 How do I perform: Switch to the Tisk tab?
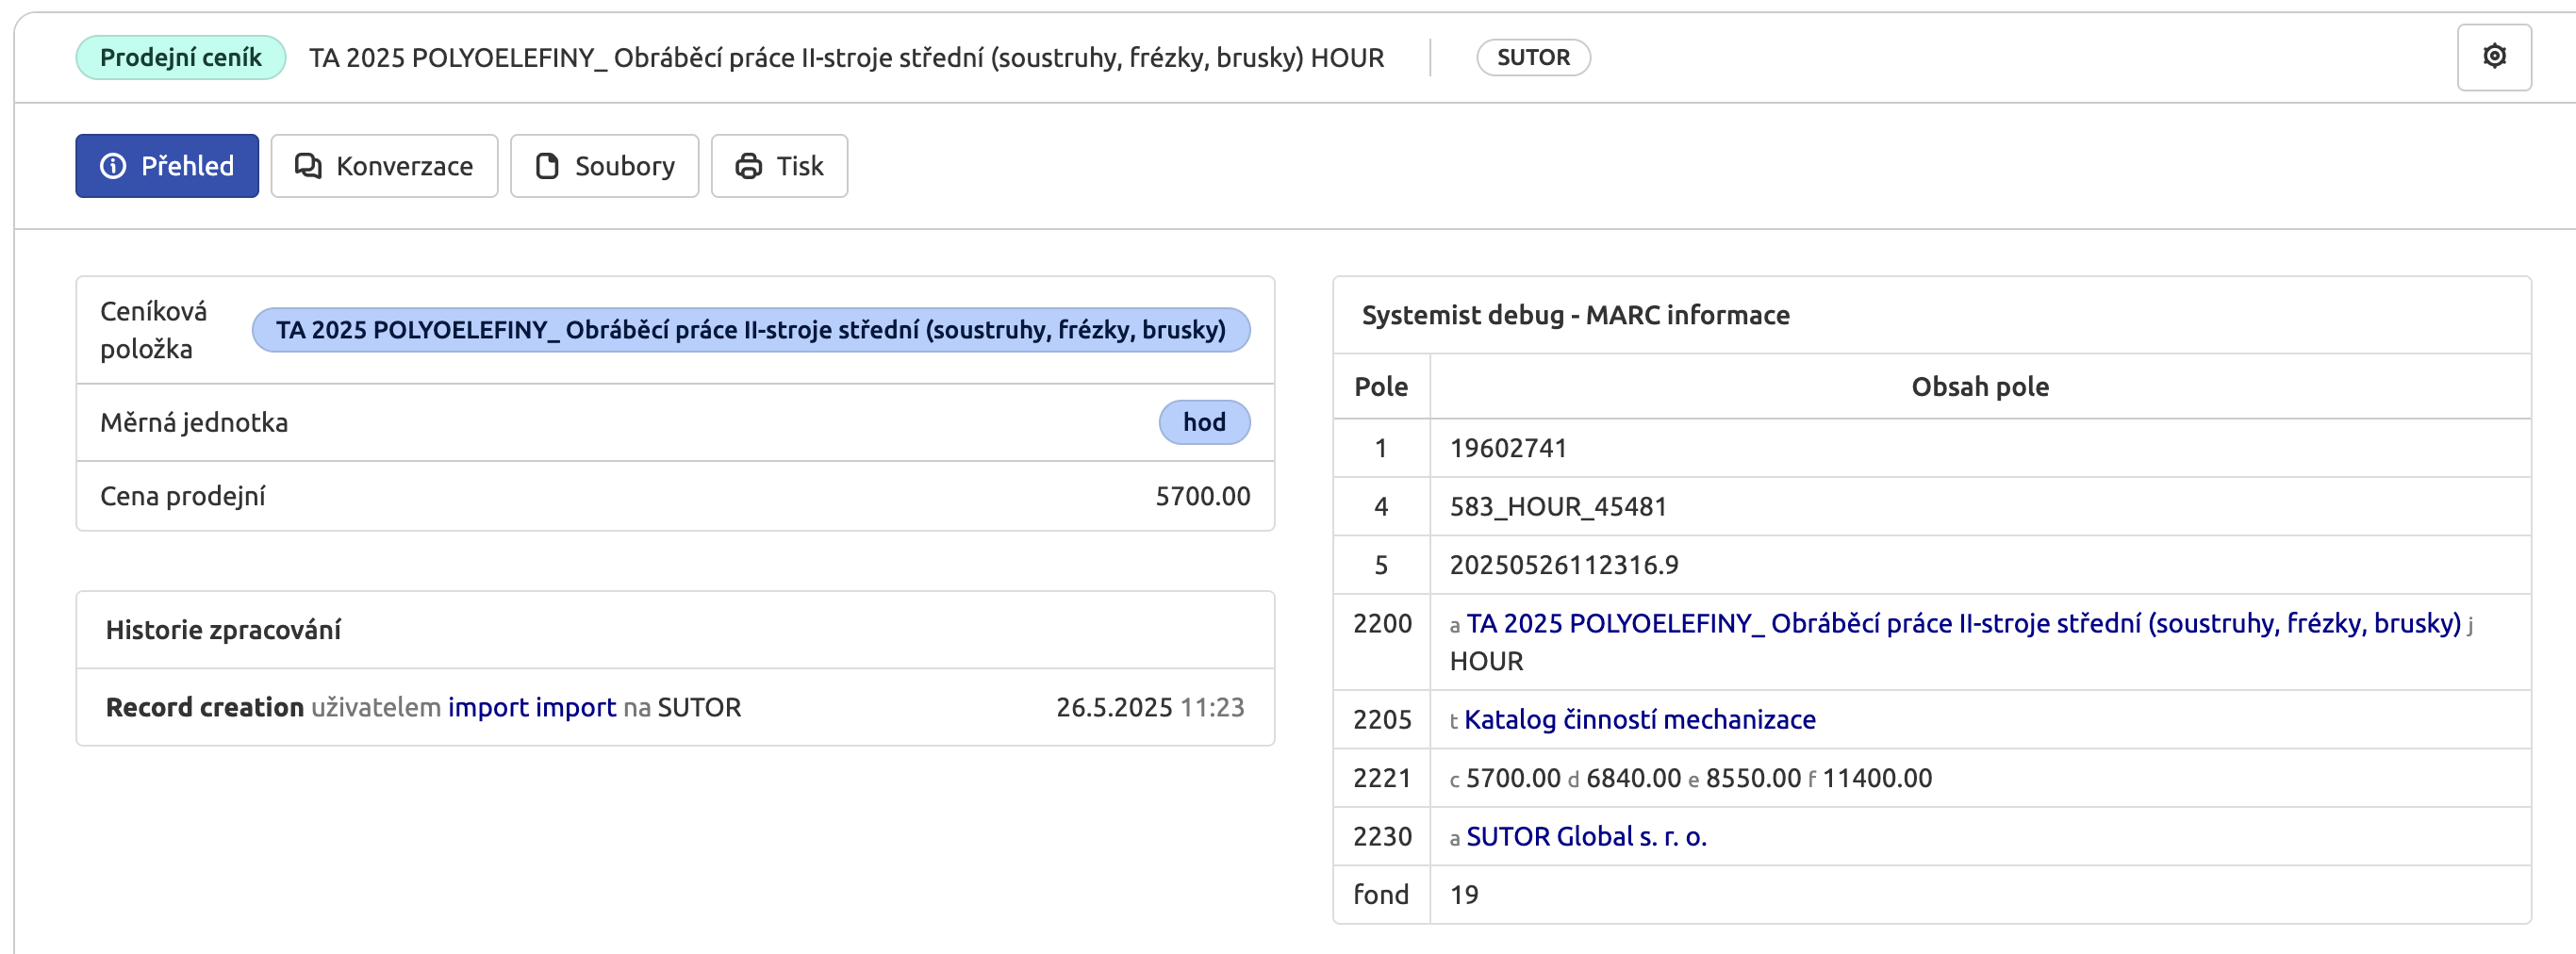[780, 165]
